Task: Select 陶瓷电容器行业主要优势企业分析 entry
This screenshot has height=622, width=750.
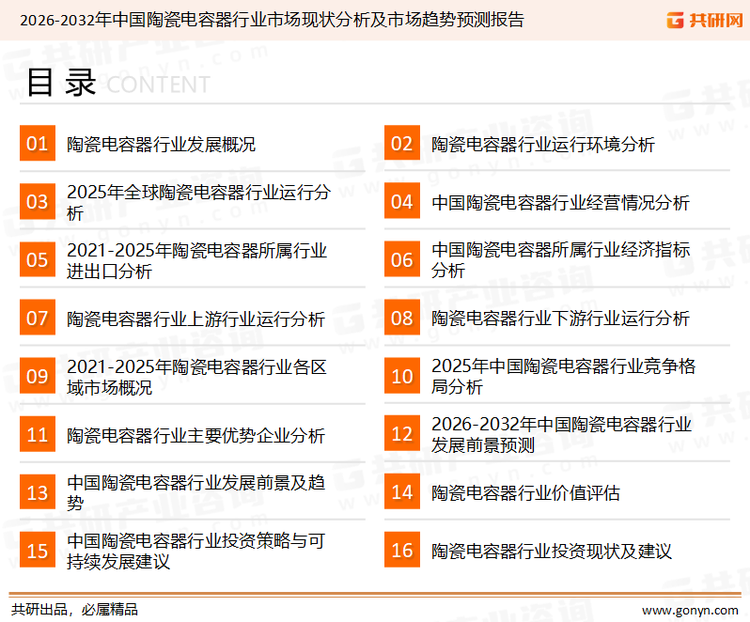Action: [x=196, y=435]
